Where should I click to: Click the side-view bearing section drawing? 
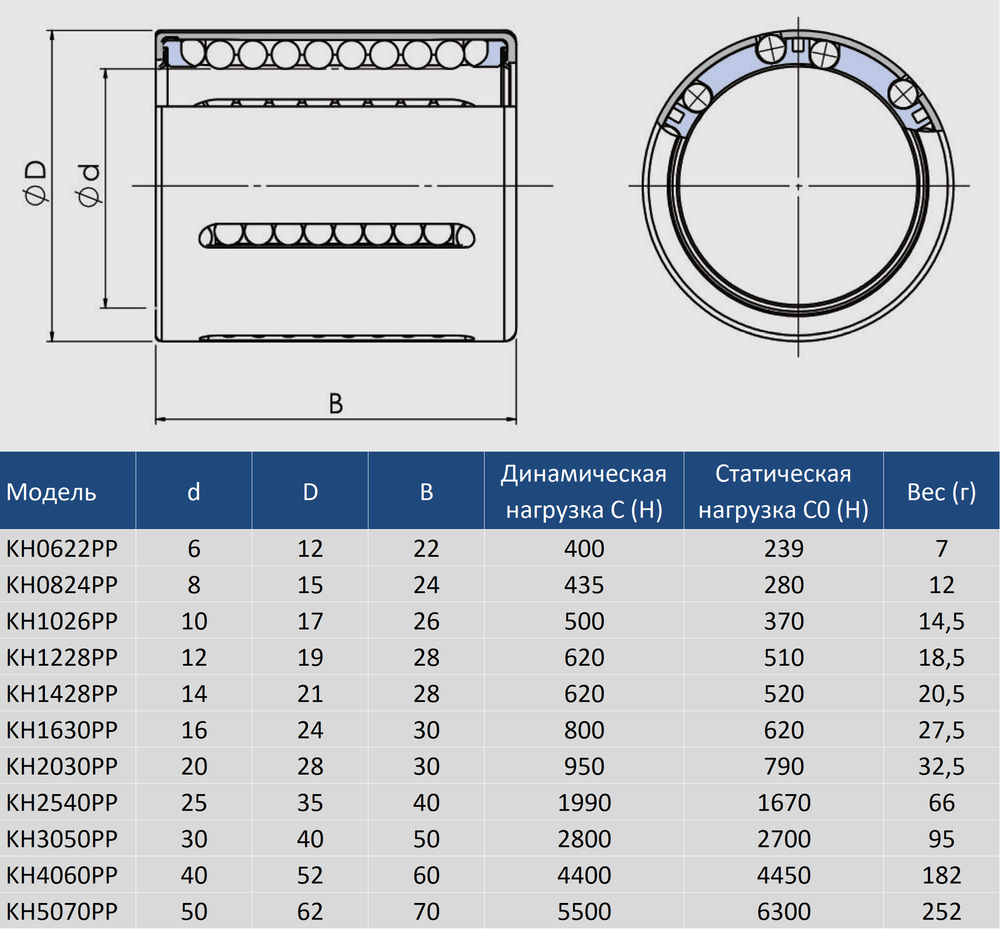335,186
